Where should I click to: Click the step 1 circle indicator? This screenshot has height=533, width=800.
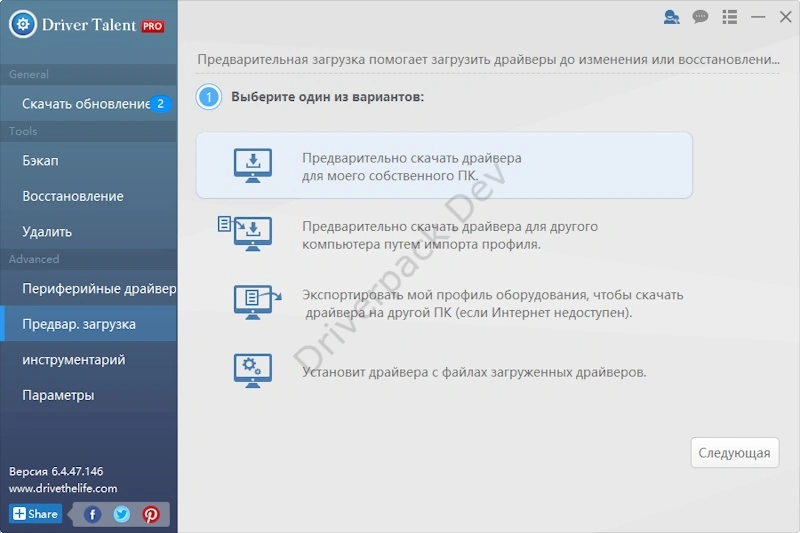click(208, 97)
